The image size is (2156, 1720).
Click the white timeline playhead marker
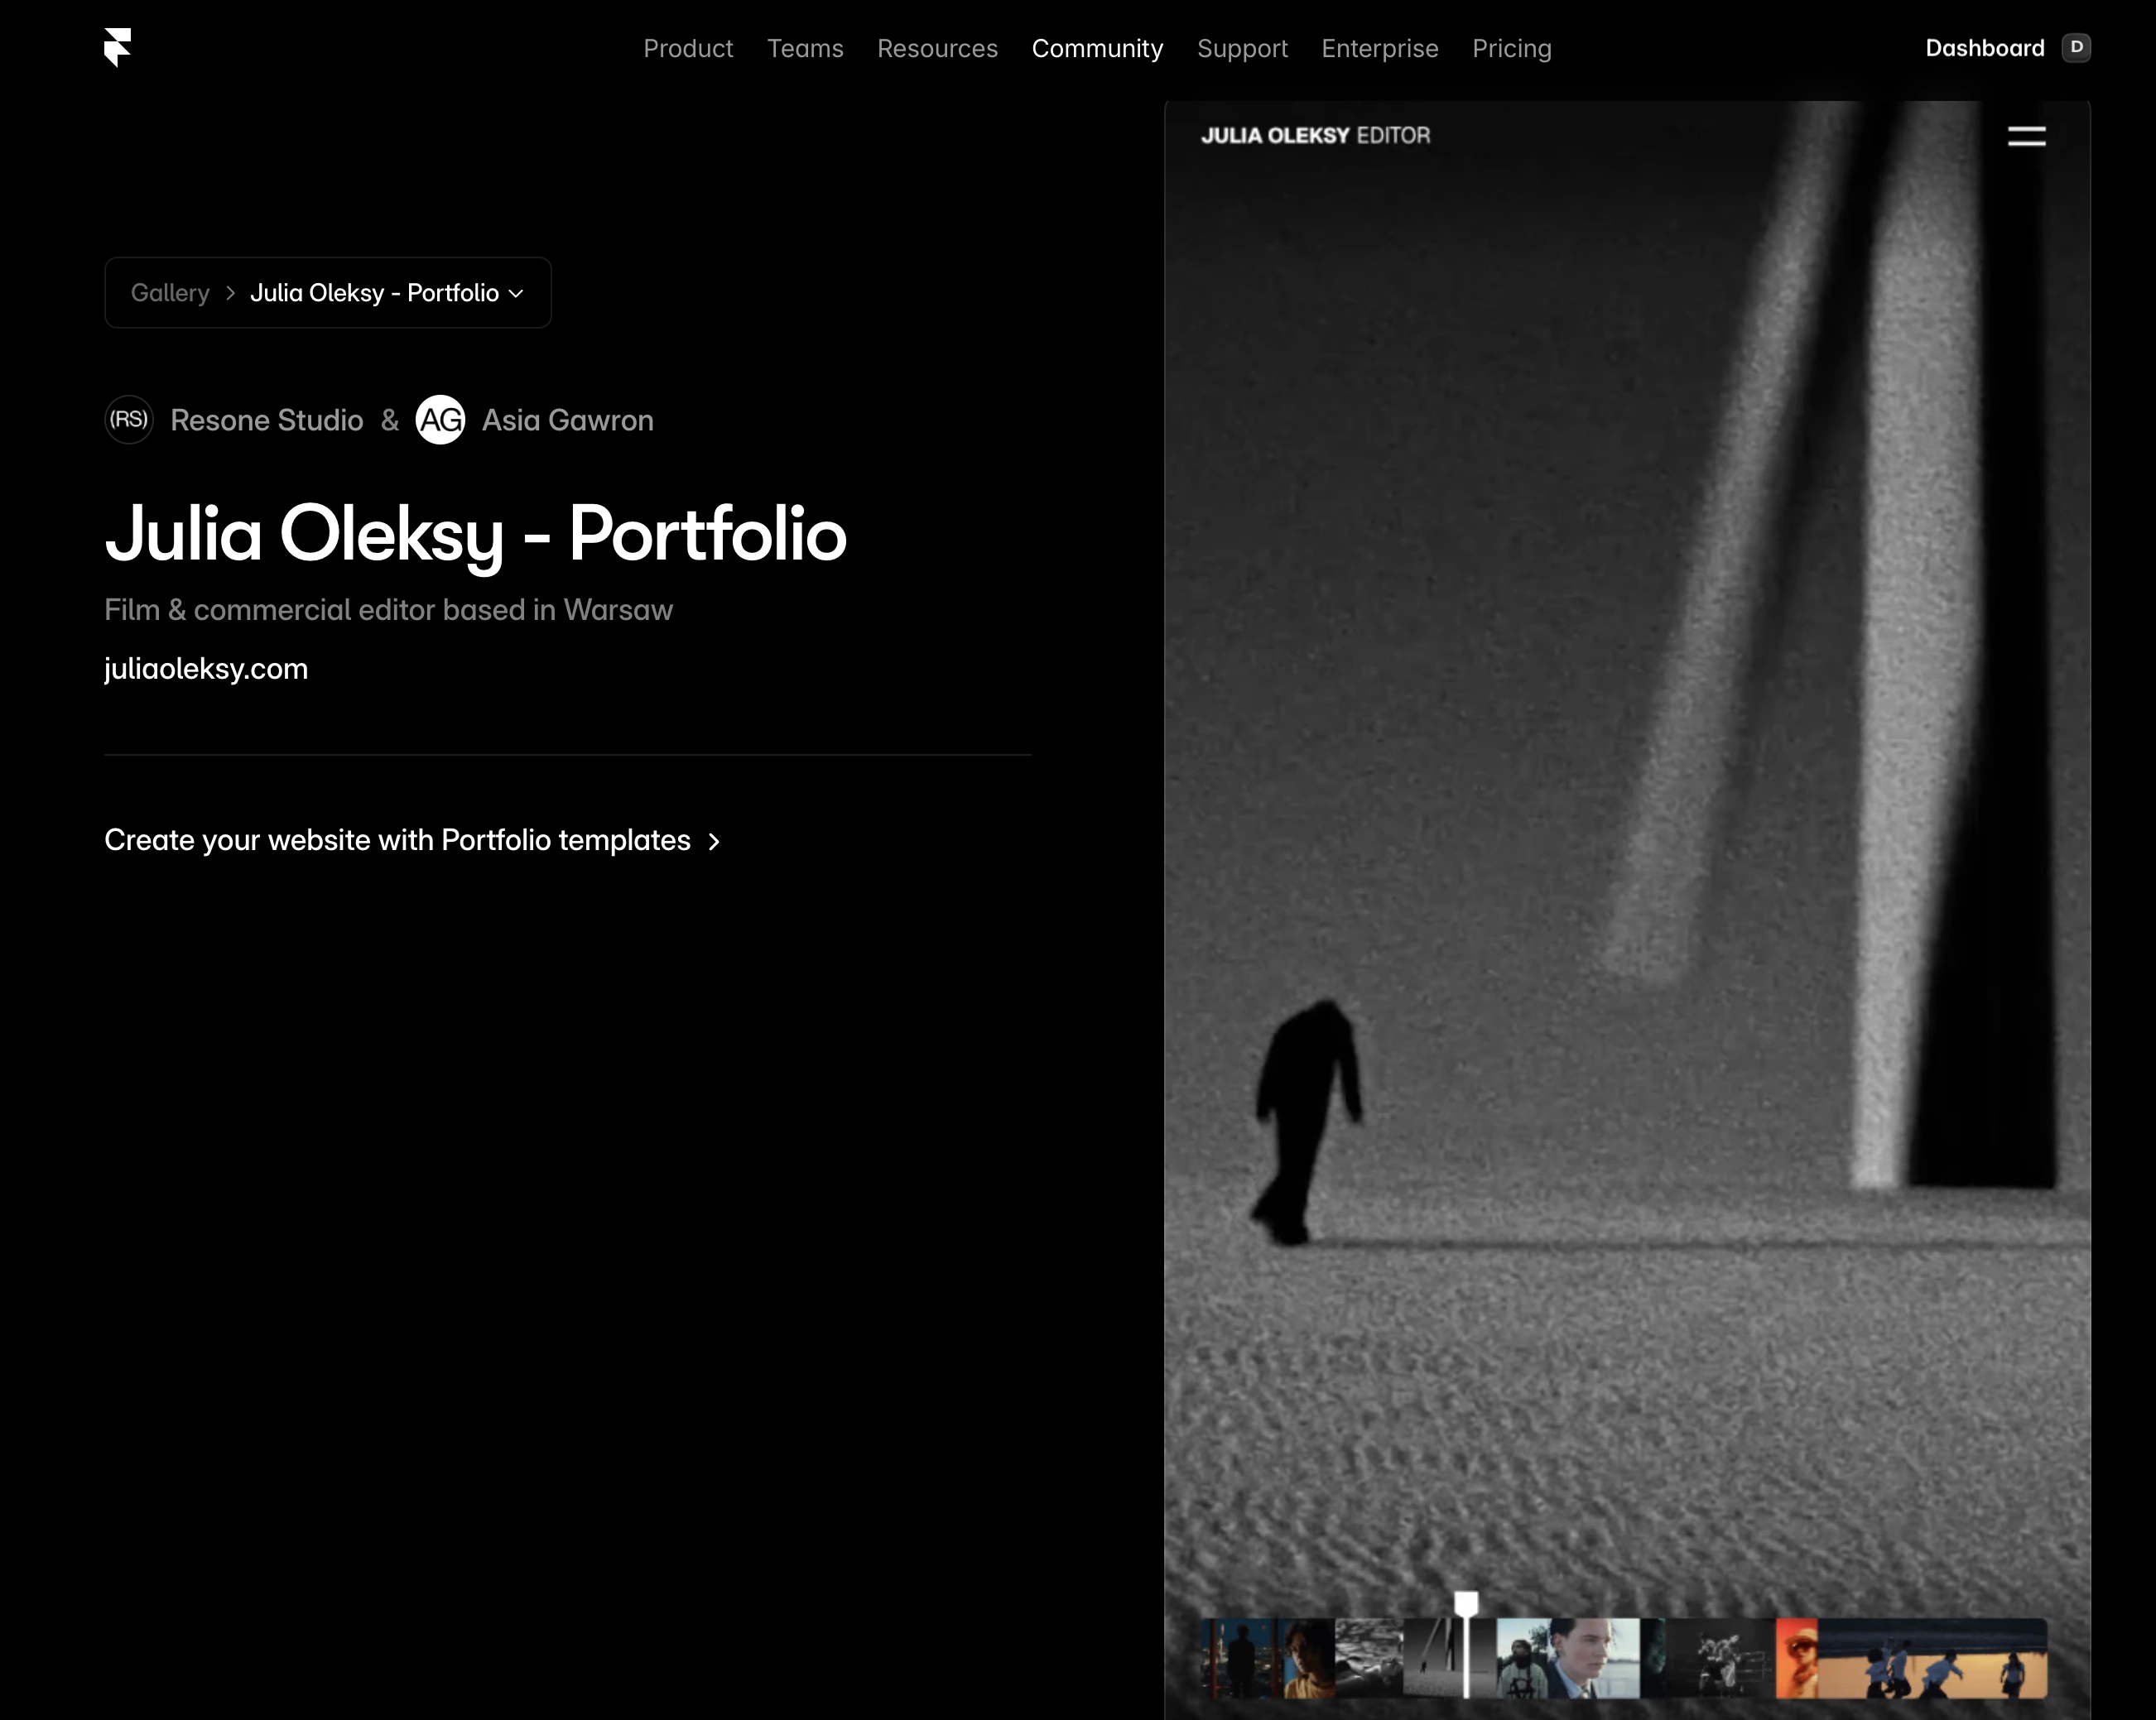coord(1466,1606)
